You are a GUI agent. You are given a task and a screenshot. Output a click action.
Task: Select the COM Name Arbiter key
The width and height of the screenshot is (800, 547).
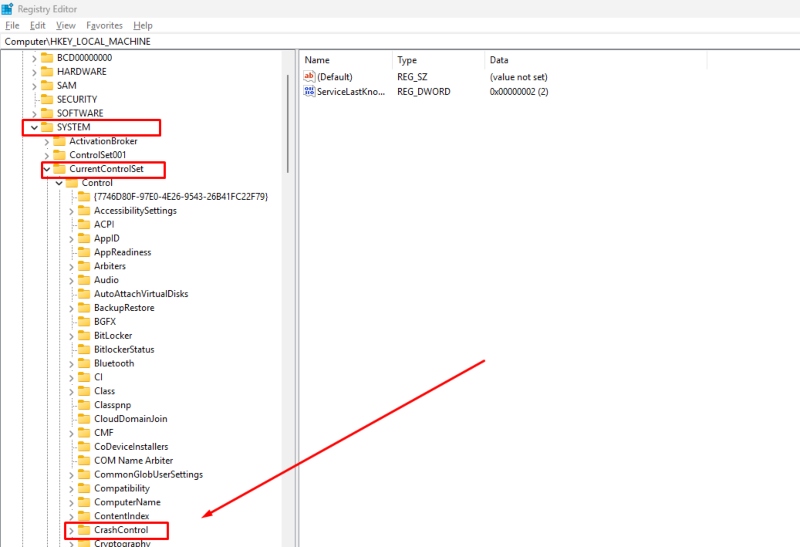133,460
